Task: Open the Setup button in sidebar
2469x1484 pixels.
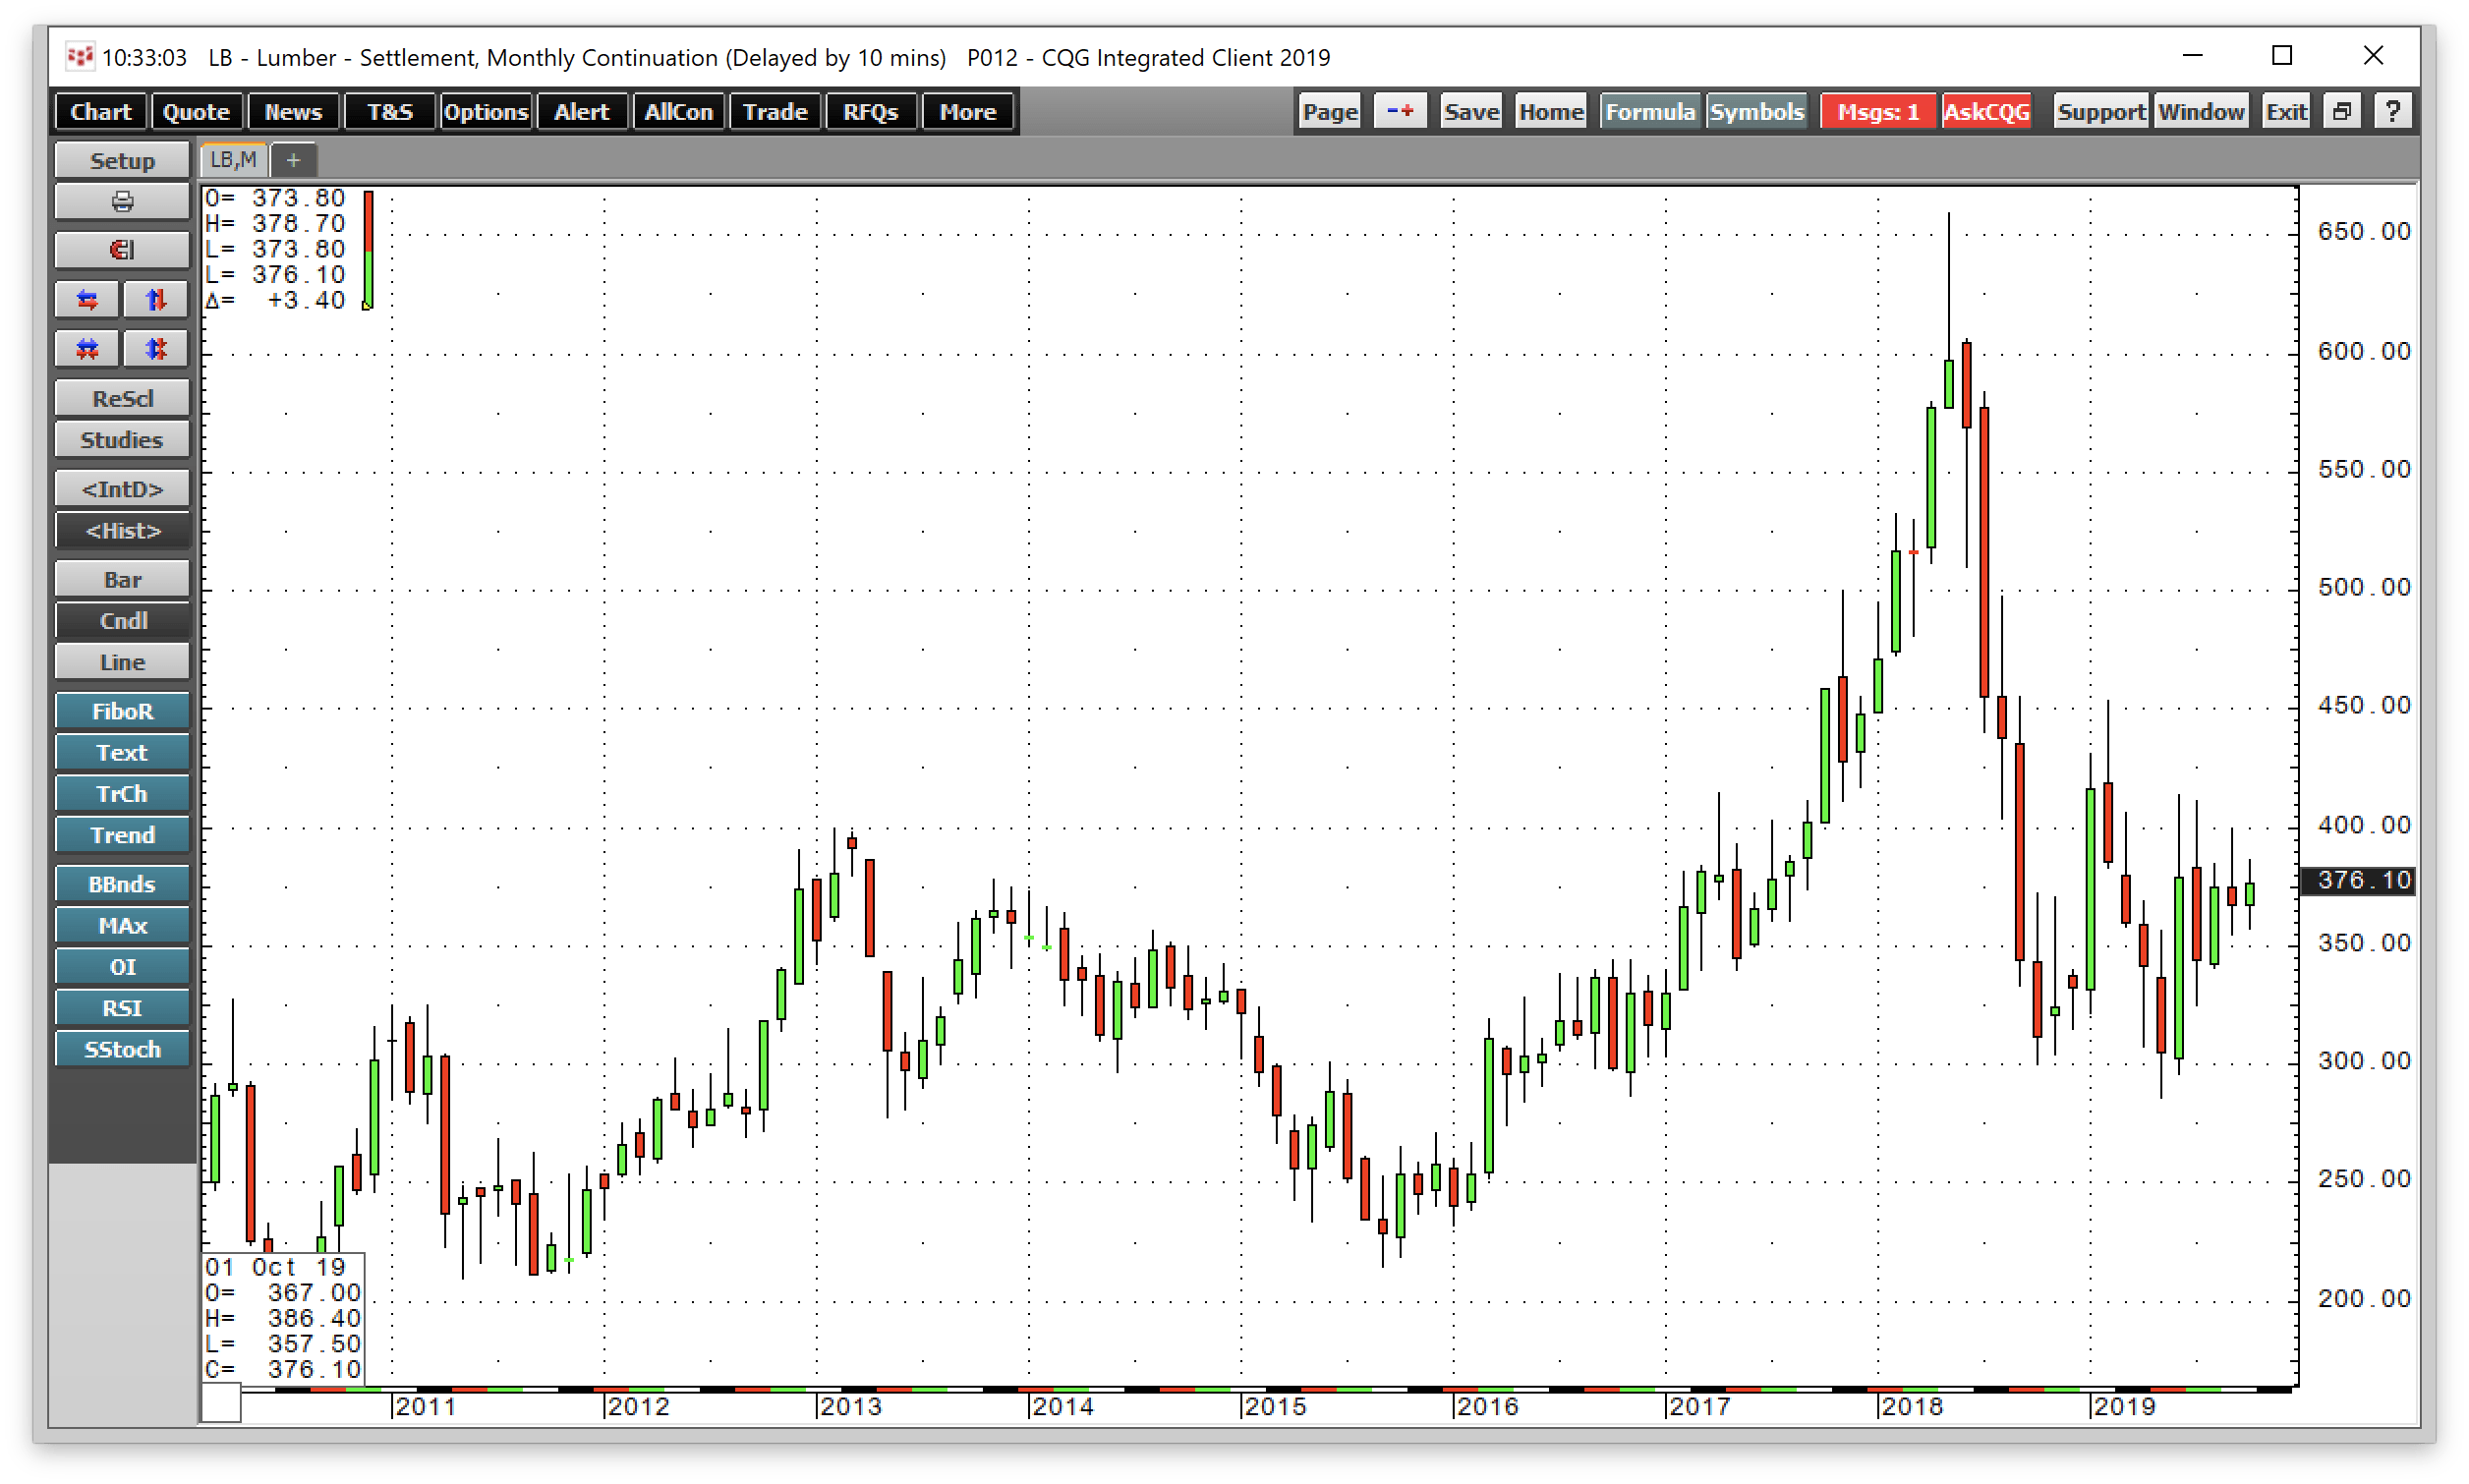Action: (x=122, y=161)
